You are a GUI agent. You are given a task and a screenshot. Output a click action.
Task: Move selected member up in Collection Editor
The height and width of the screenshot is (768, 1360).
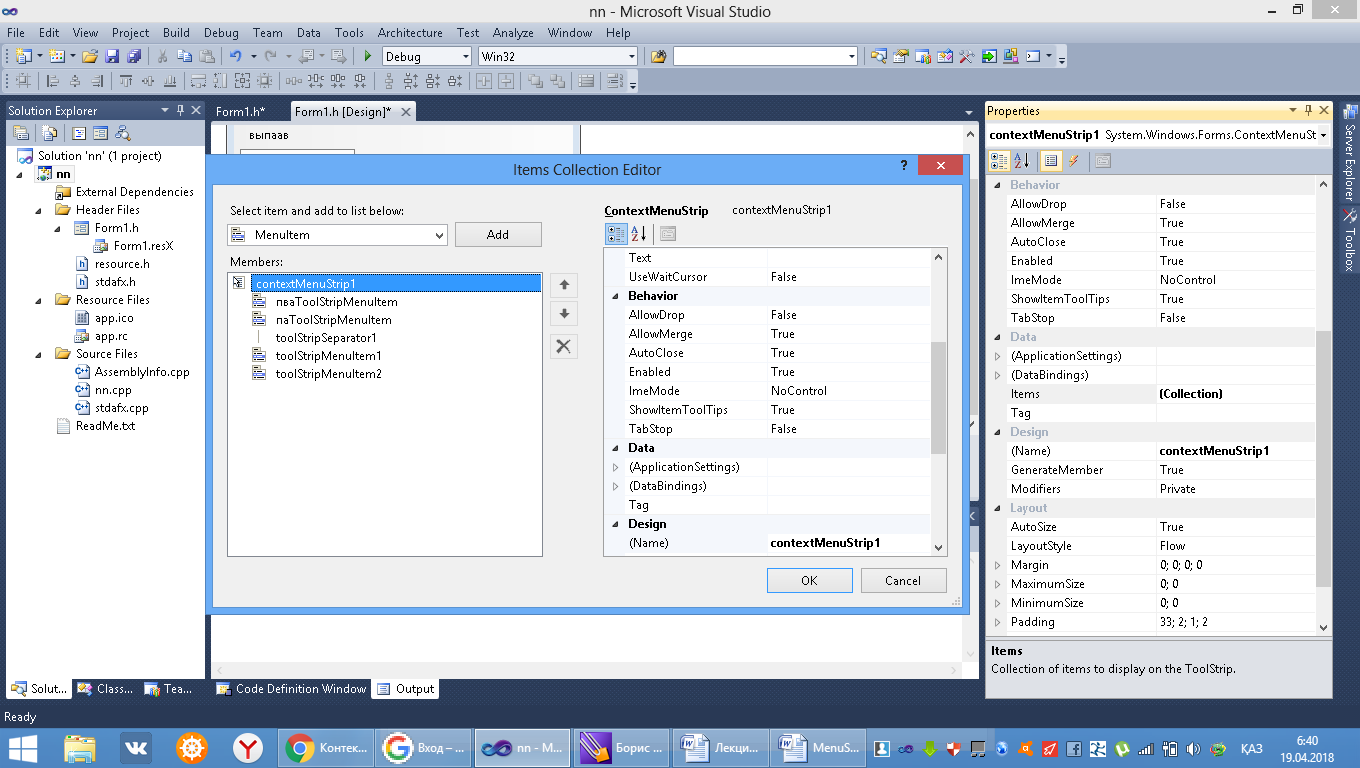(x=564, y=285)
